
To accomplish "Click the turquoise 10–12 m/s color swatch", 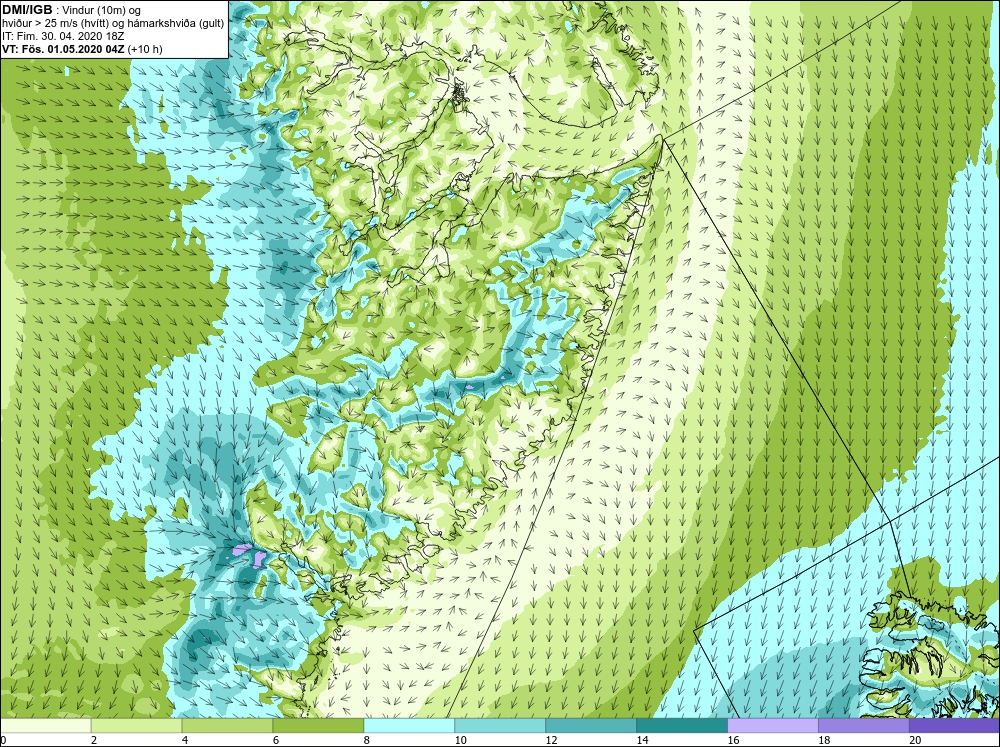I will click(500, 726).
